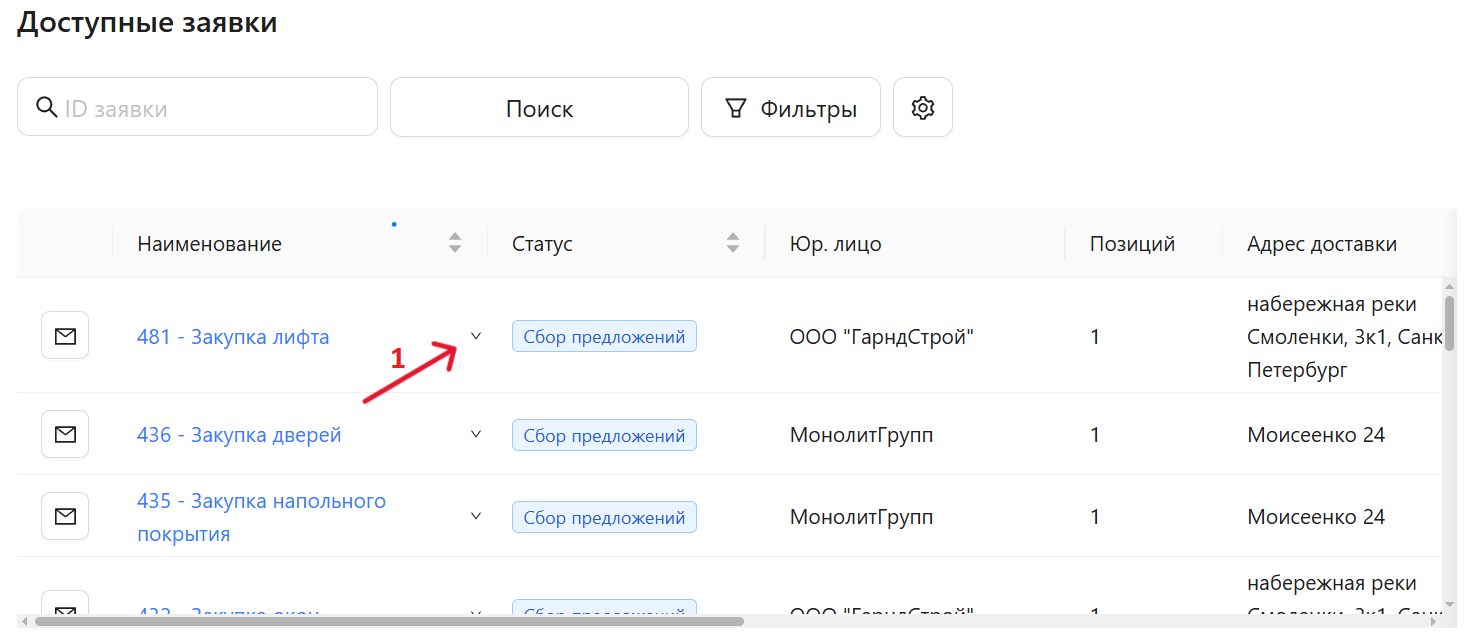This screenshot has width=1468, height=641.
Task: Click Сбор предложений status of request 436
Action: click(x=604, y=435)
